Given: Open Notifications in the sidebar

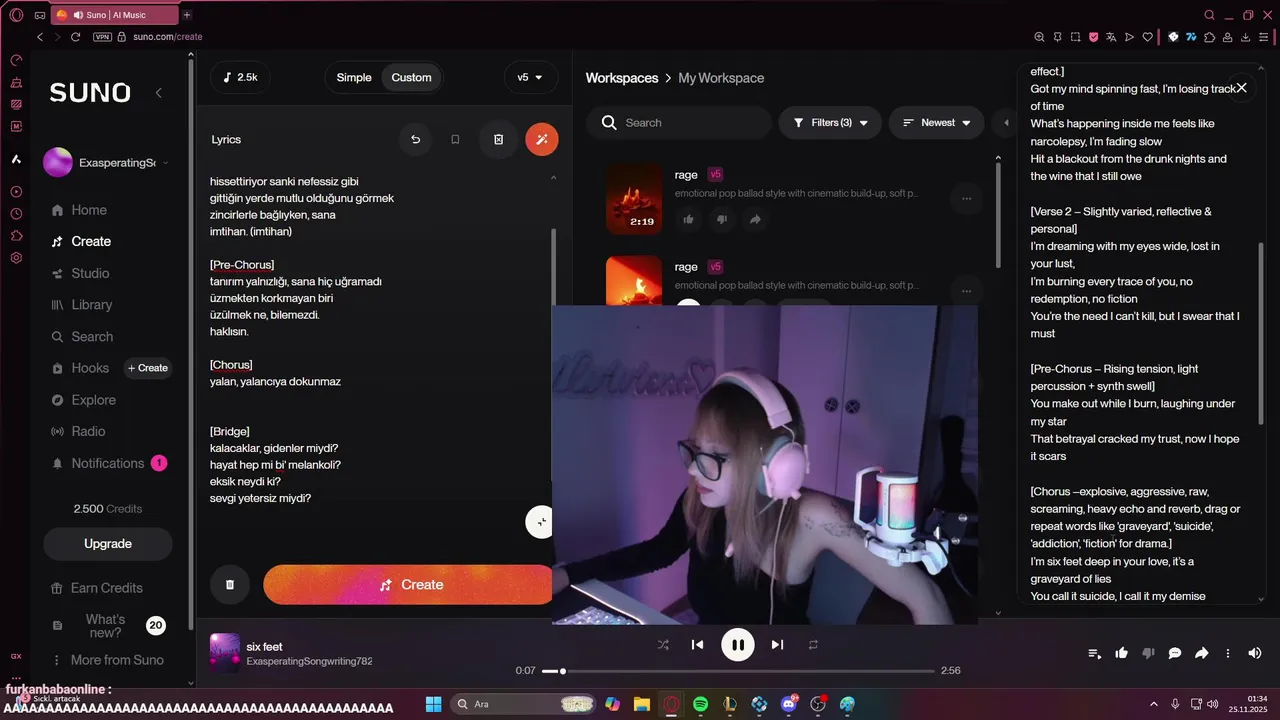Looking at the screenshot, I should (108, 463).
